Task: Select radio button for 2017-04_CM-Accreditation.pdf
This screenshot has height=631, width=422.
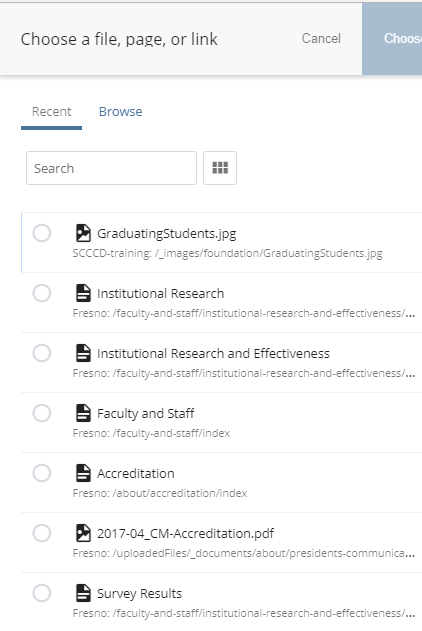Action: point(42,533)
